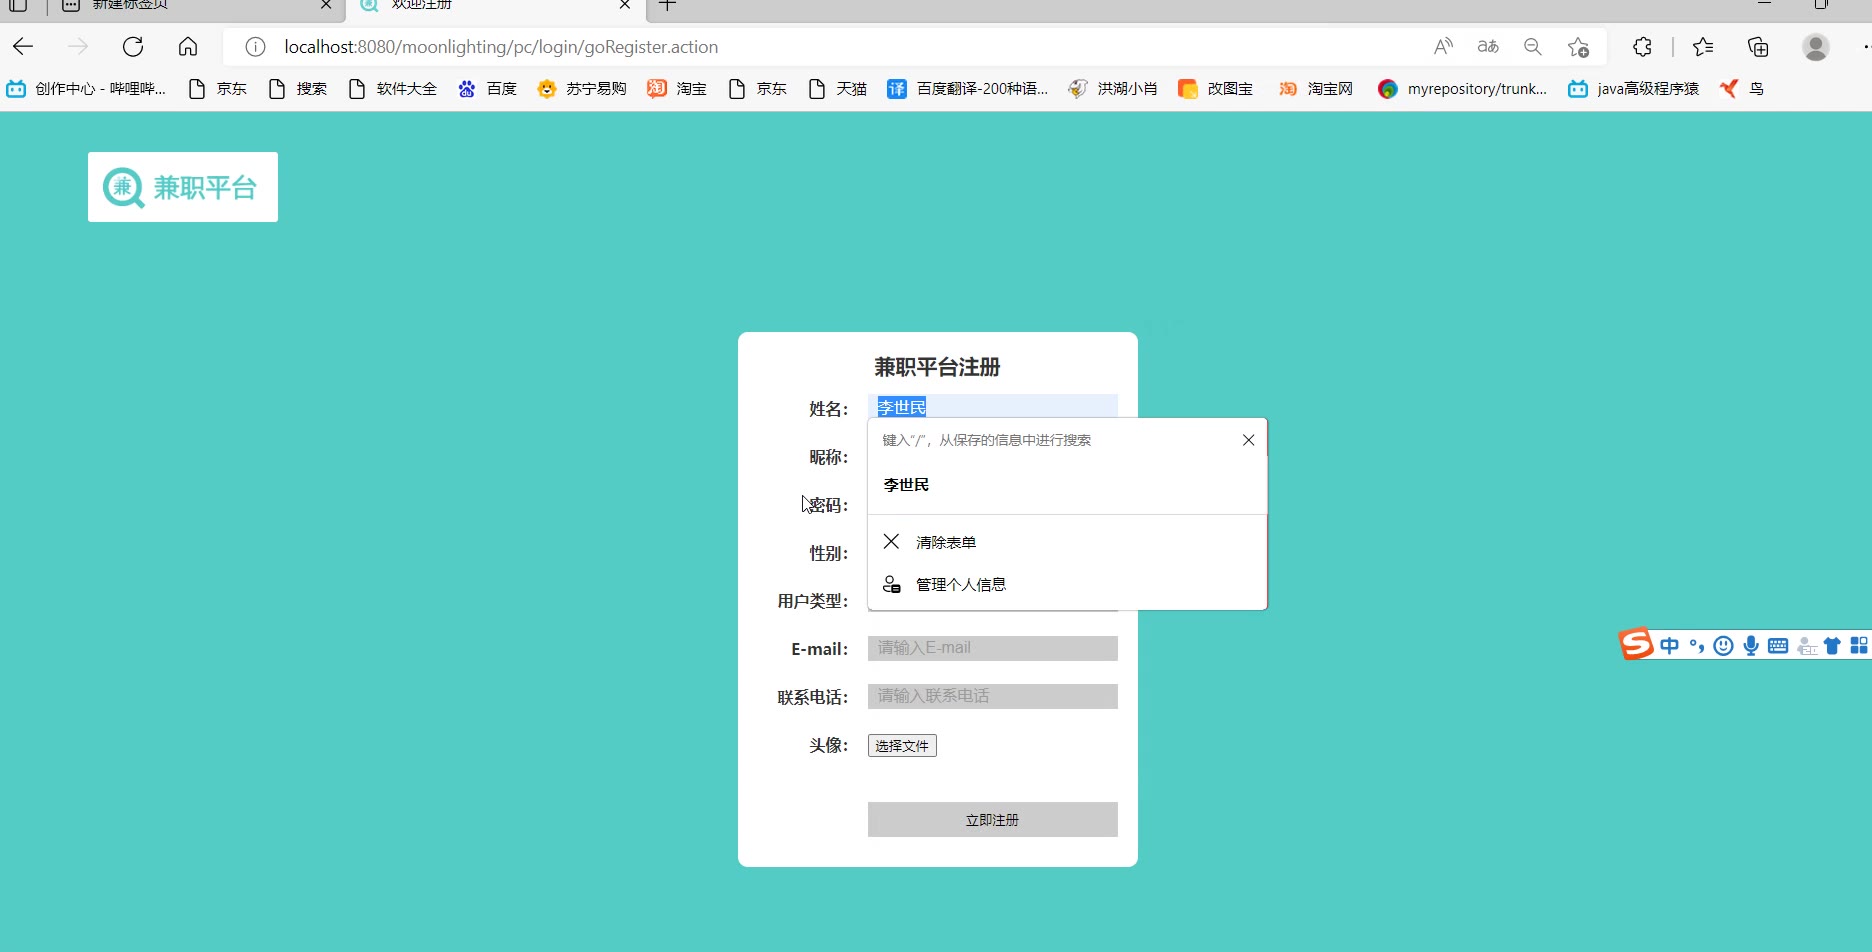Open 管理个人信息 from autofill popup

coord(1067,585)
